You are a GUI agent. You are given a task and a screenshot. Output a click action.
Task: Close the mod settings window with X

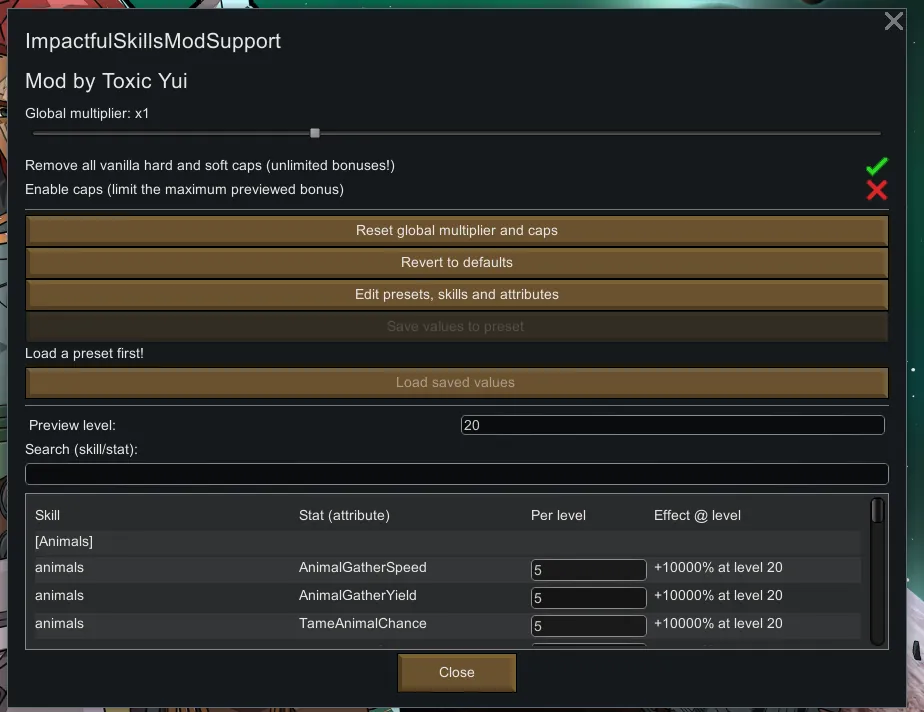[x=893, y=21]
